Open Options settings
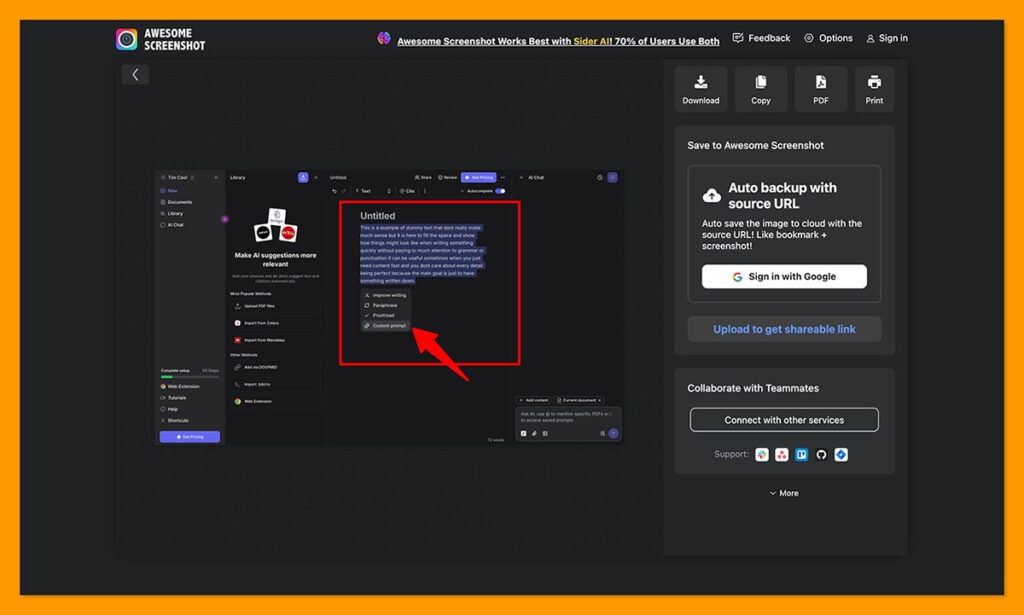This screenshot has width=1024, height=615. pos(828,38)
